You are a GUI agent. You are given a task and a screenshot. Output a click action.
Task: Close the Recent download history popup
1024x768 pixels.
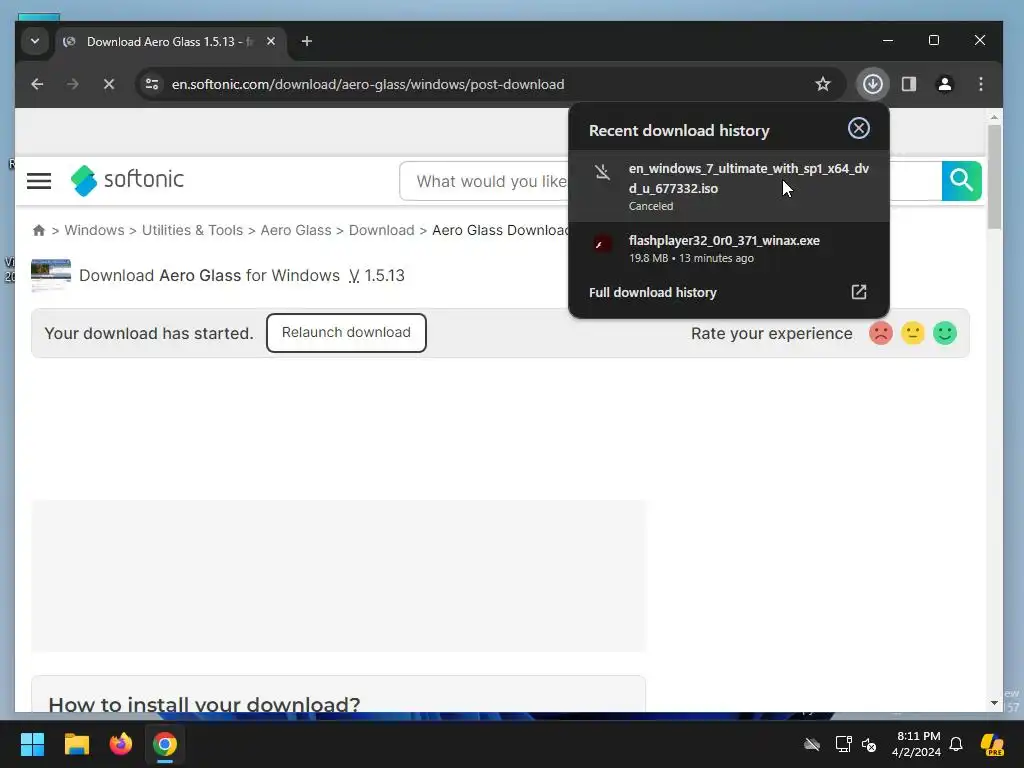tap(859, 128)
